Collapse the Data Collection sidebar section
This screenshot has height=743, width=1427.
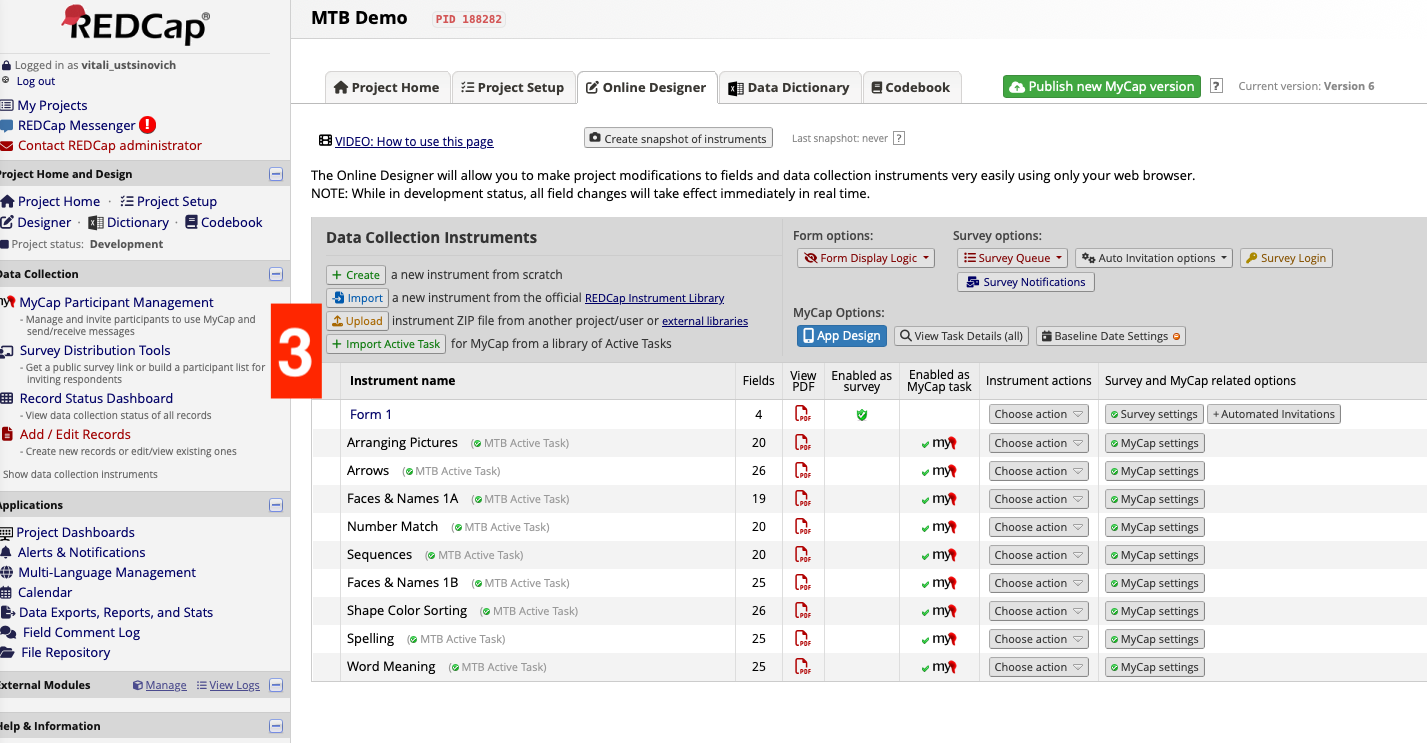(276, 274)
